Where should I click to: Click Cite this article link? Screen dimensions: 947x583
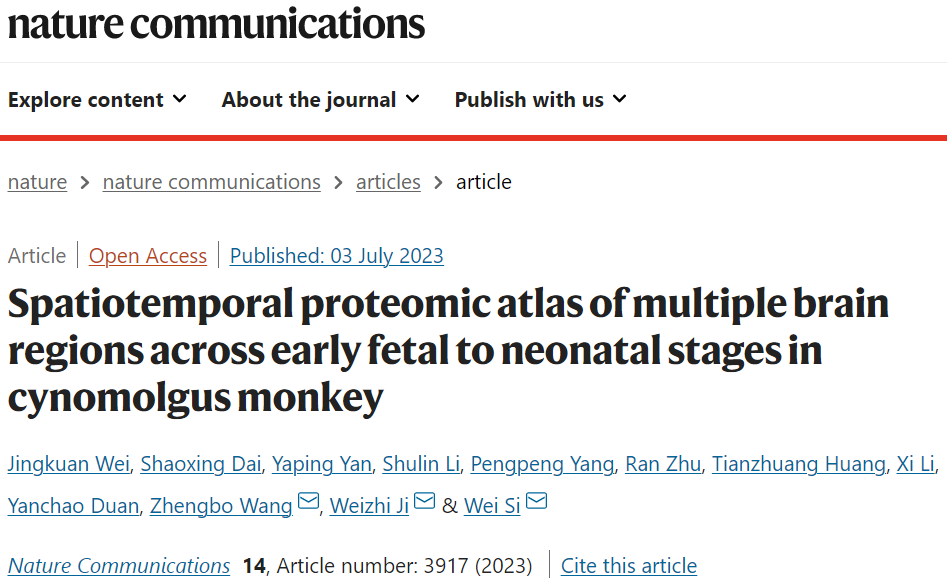coord(629,566)
